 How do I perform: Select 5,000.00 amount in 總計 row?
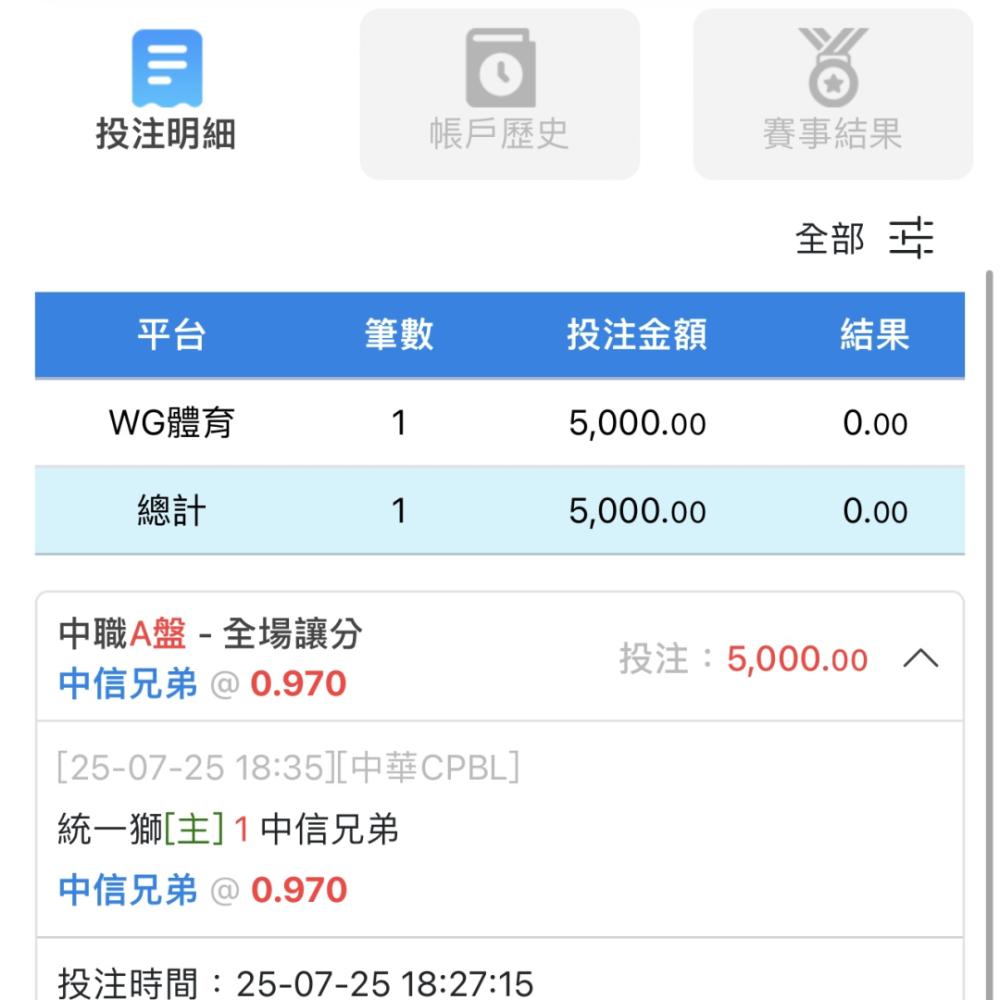(637, 511)
